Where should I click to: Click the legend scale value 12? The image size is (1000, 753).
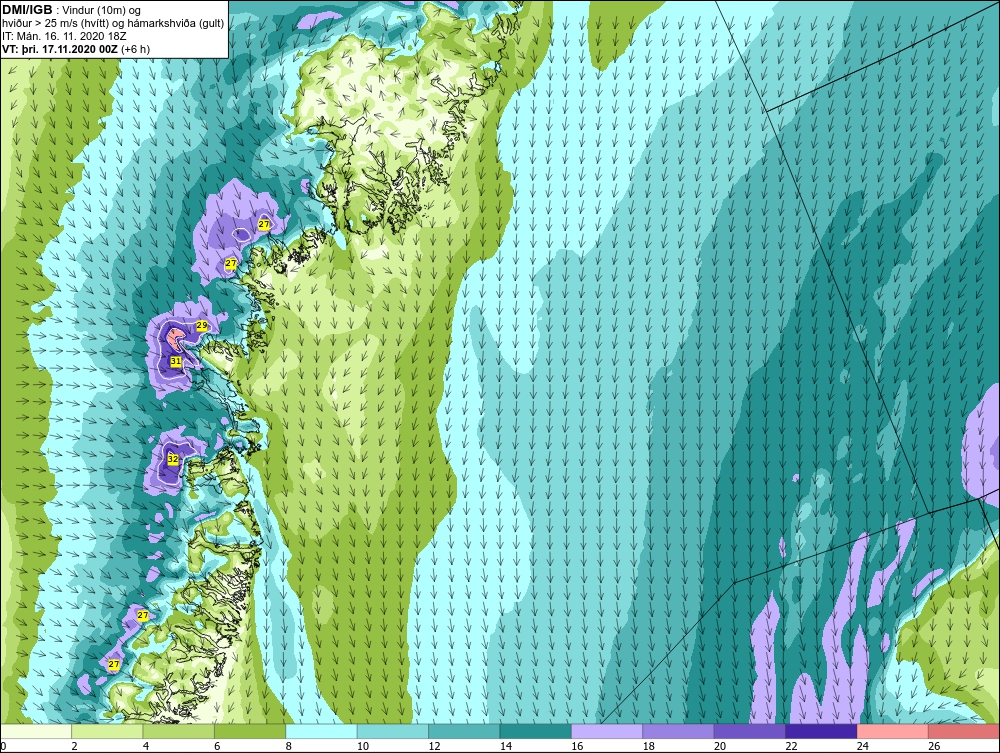click(434, 746)
